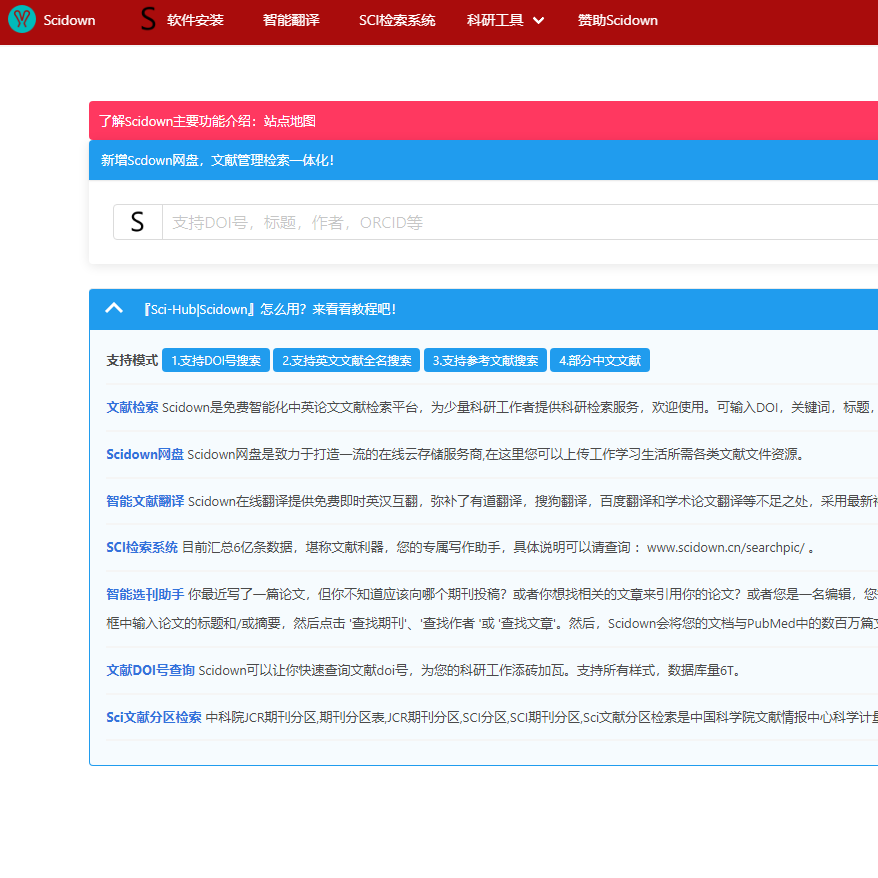
Task: Open the SCI检索系统 menu item
Action: [x=397, y=20]
